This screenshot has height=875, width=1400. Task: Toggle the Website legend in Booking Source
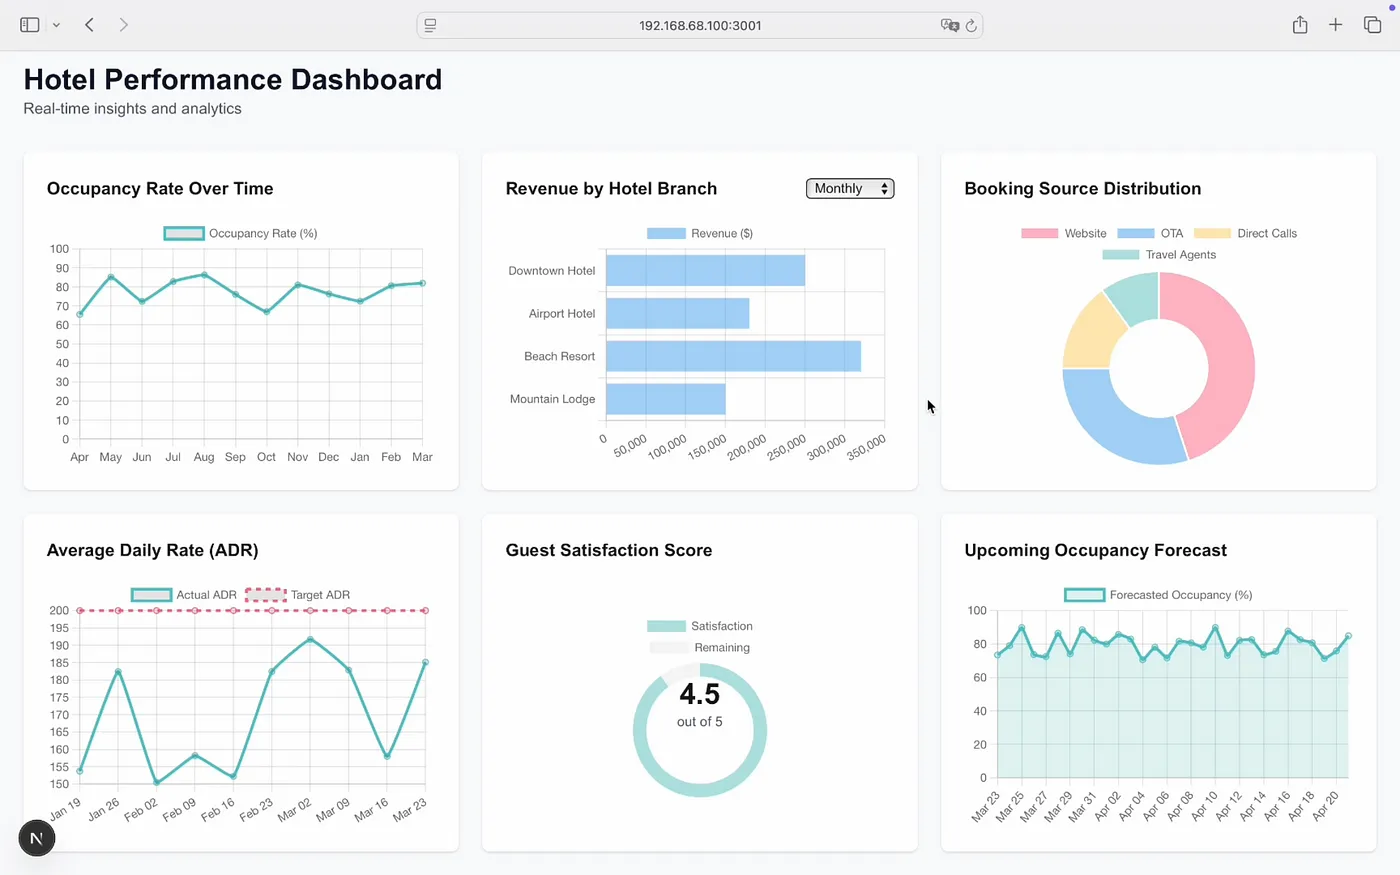pyautogui.click(x=1064, y=233)
